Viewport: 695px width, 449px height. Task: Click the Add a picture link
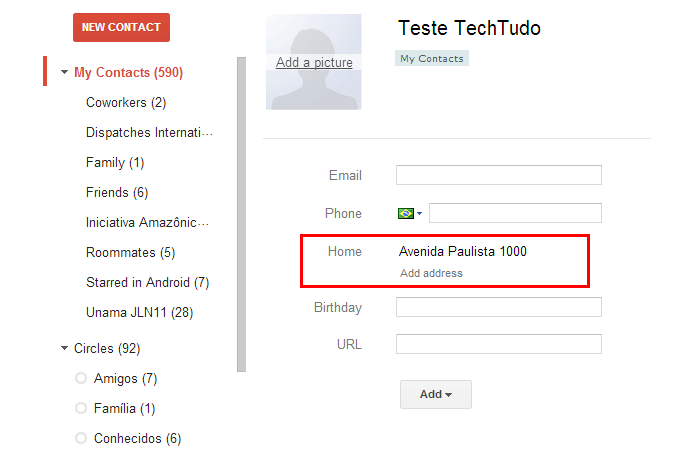point(314,62)
